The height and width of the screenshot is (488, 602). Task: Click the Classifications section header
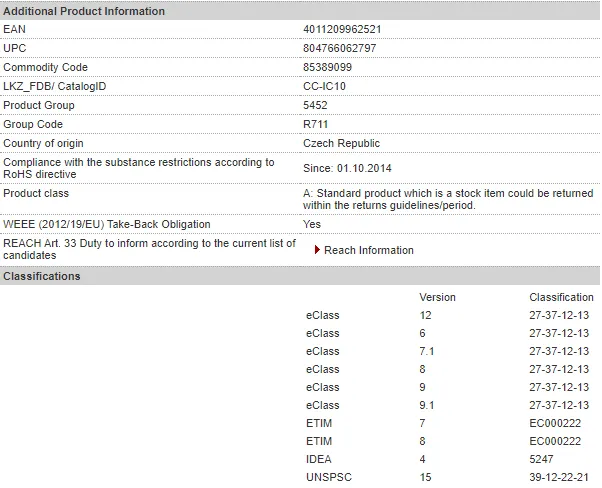click(x=41, y=276)
